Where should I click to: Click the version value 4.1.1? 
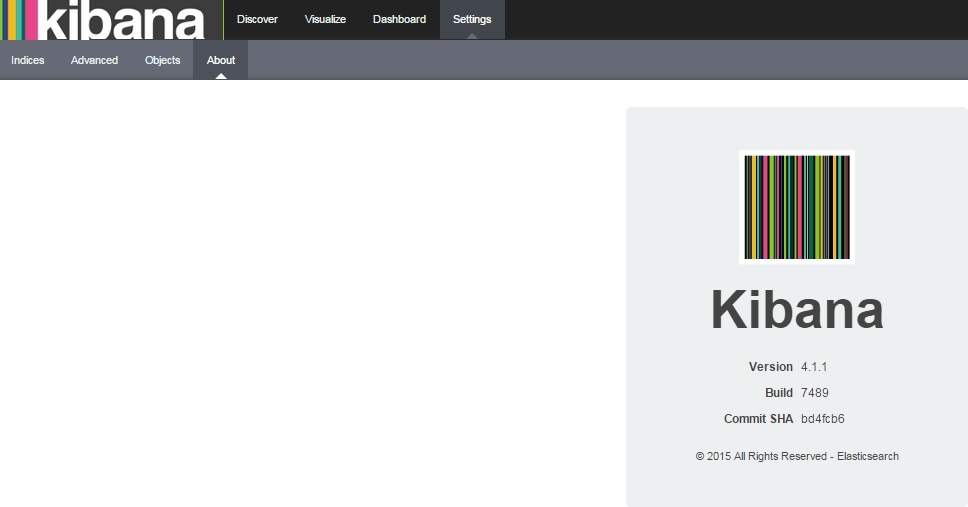pyautogui.click(x=814, y=367)
